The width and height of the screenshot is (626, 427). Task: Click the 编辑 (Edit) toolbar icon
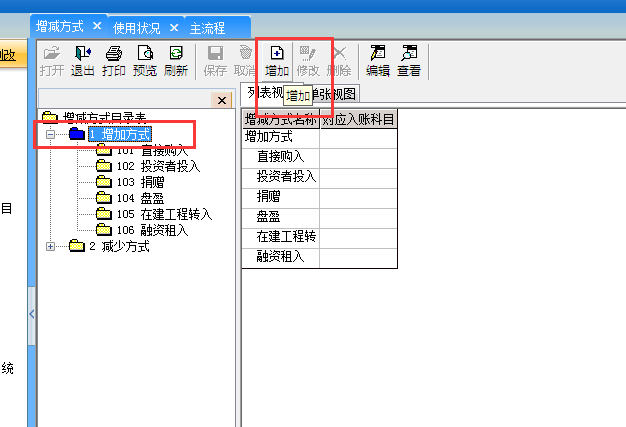(378, 60)
